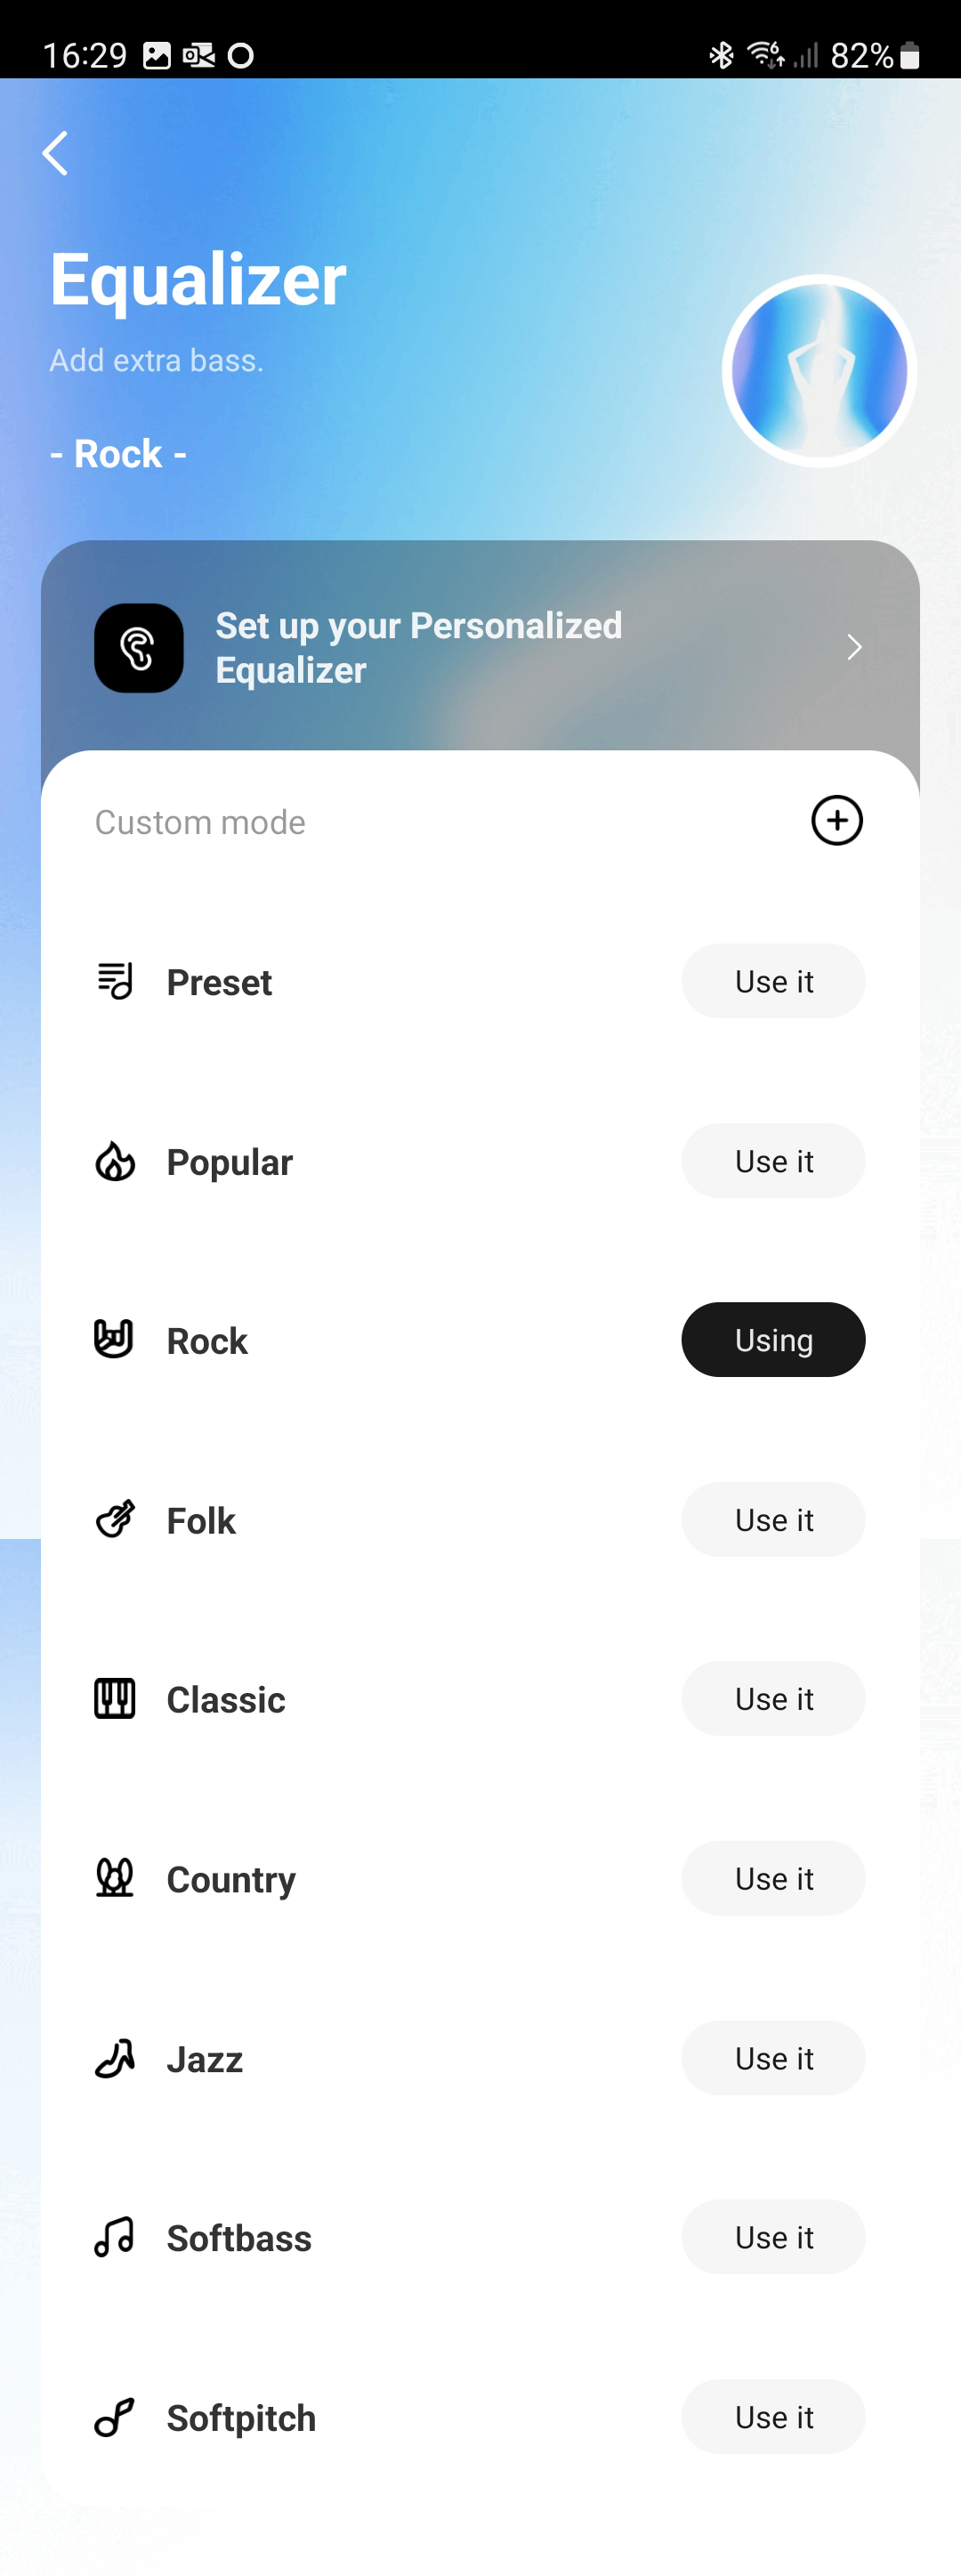Tap the Bluetooth status bar icon
The image size is (961, 2576).
click(x=721, y=55)
